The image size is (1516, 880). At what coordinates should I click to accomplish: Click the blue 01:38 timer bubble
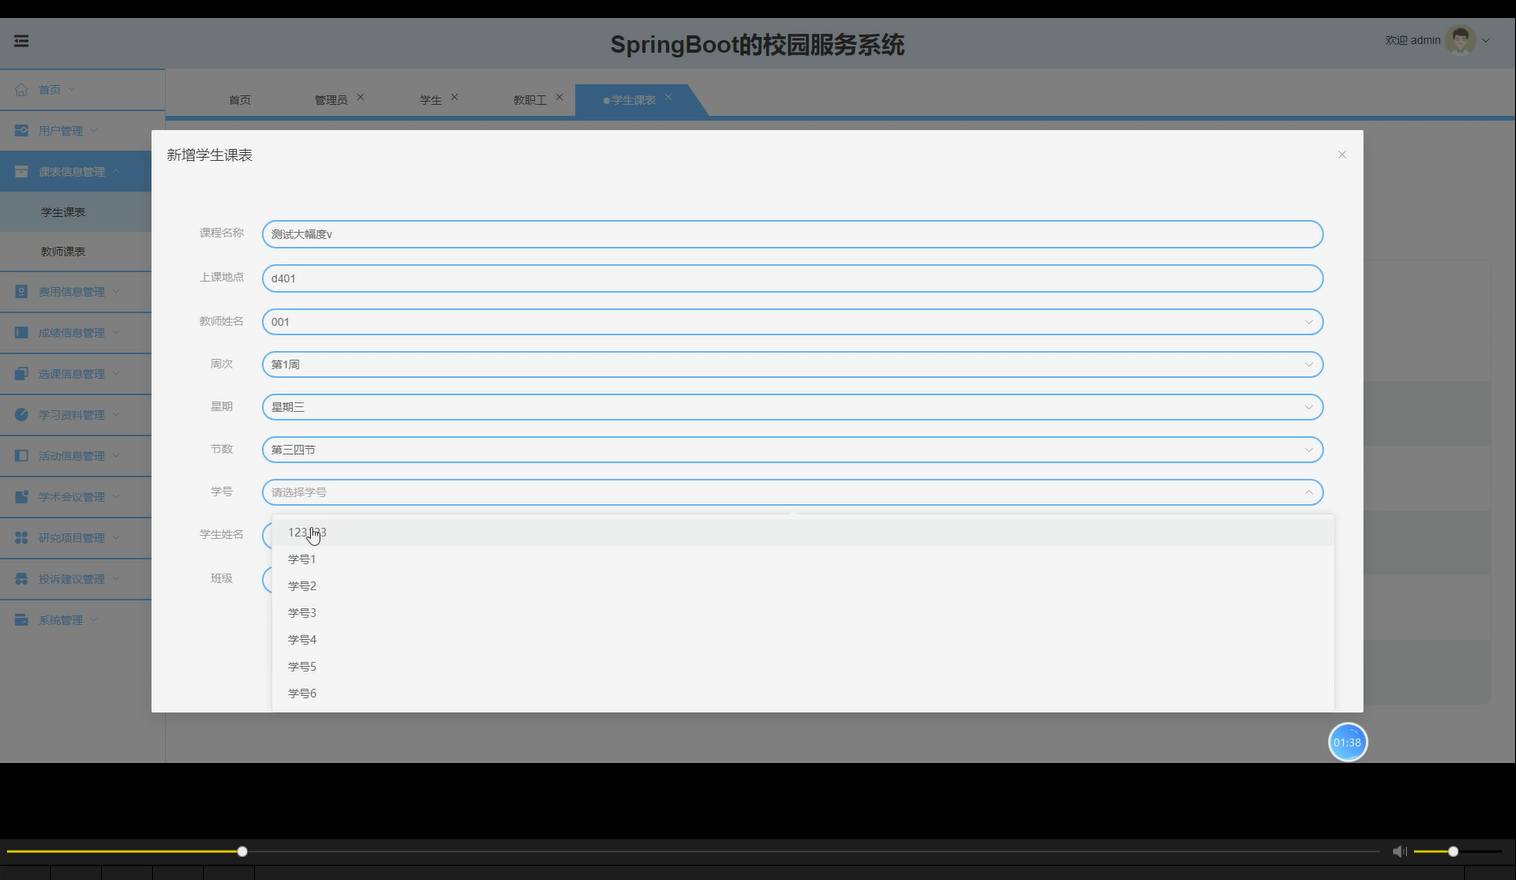(x=1347, y=742)
